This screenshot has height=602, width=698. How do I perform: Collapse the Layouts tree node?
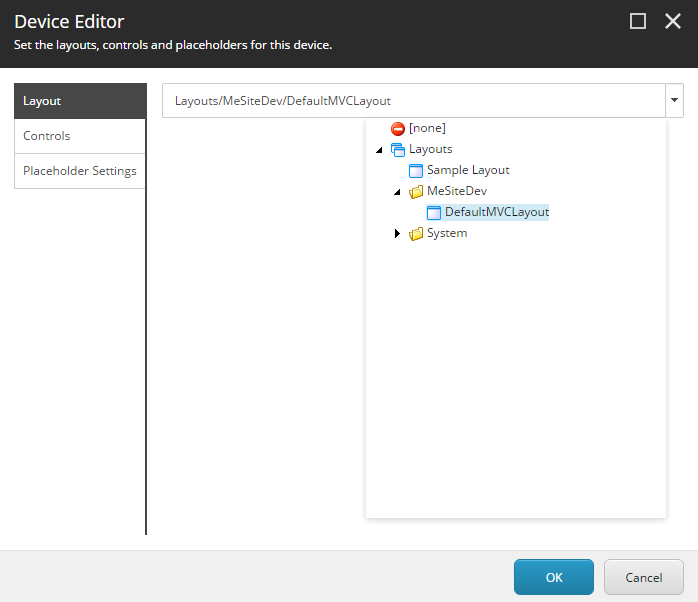(x=379, y=150)
